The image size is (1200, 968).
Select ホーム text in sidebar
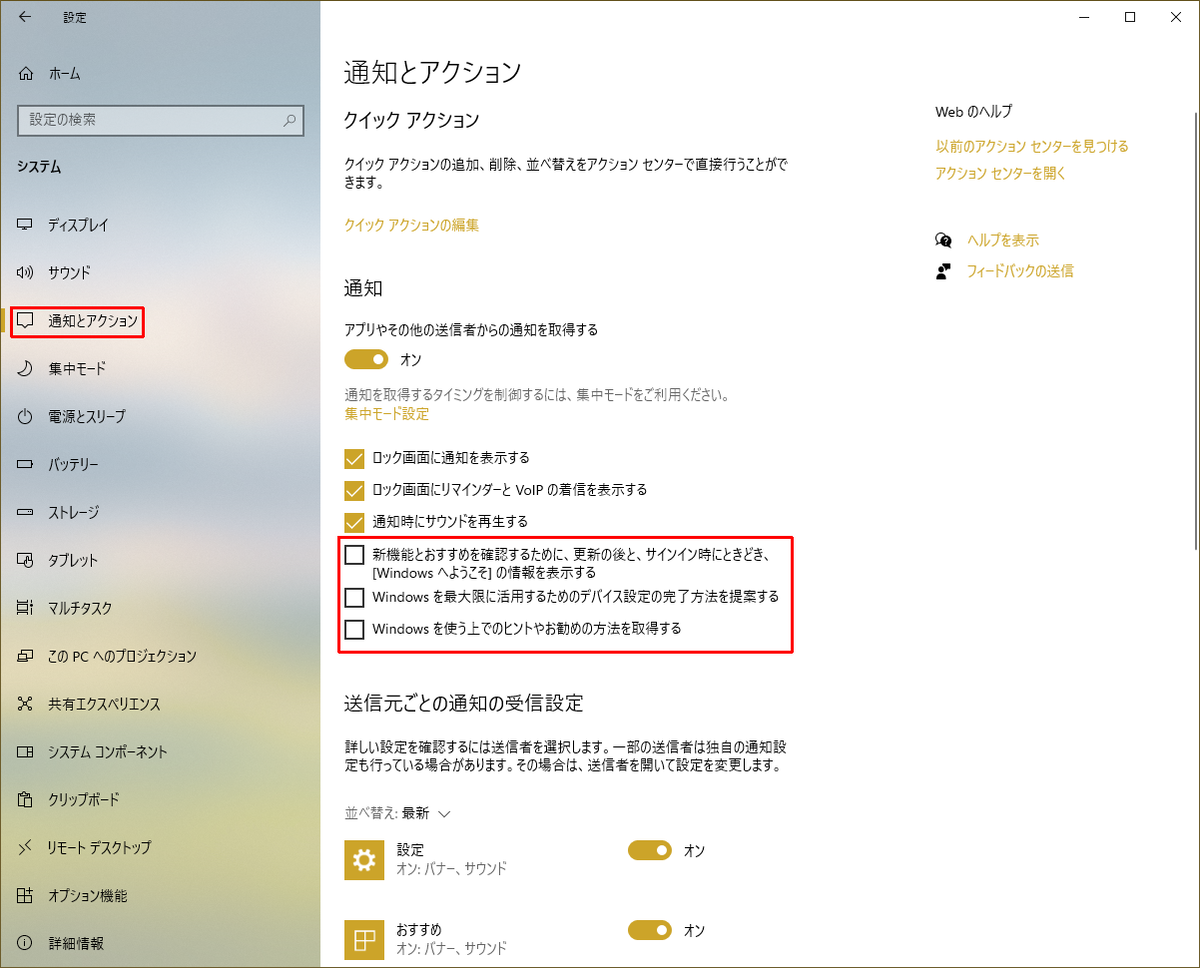(64, 73)
